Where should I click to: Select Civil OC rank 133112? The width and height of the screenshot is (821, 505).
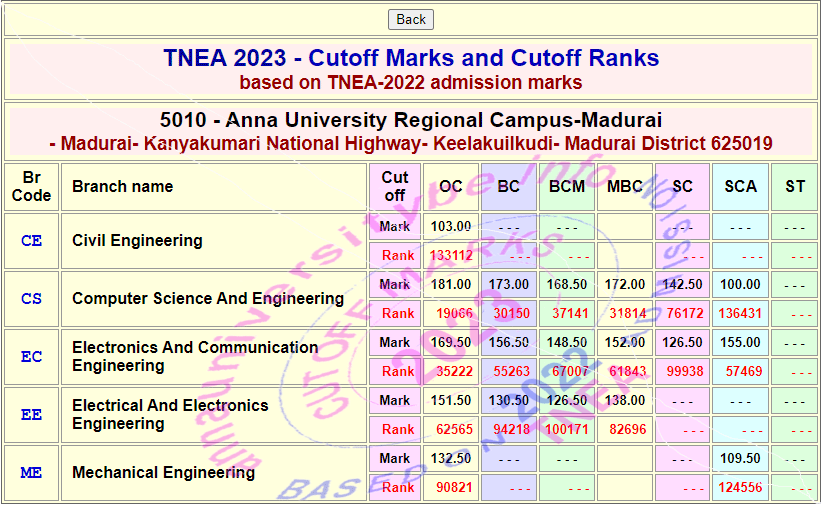click(x=451, y=255)
